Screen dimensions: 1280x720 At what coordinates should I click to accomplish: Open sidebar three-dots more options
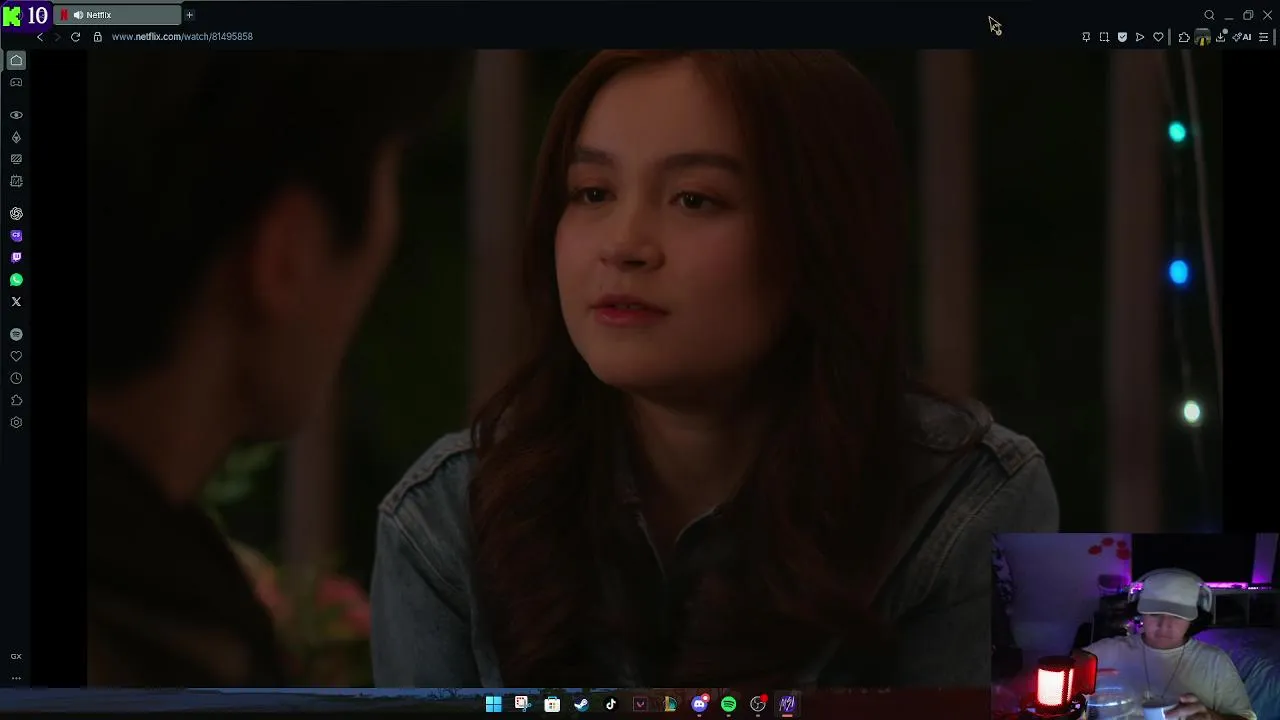(x=16, y=678)
